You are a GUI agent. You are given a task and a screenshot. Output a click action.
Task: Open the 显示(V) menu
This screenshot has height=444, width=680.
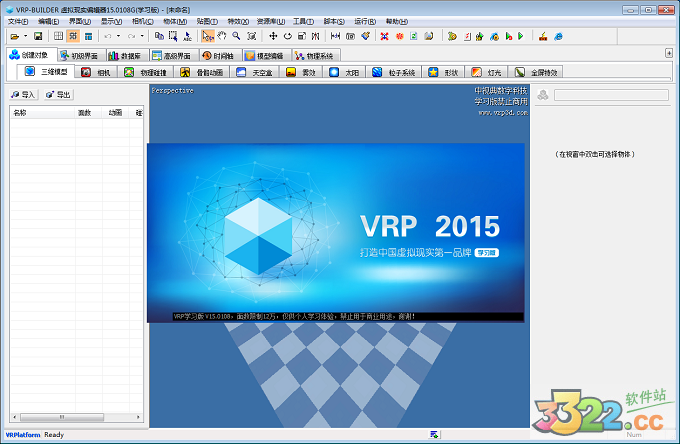[111, 21]
